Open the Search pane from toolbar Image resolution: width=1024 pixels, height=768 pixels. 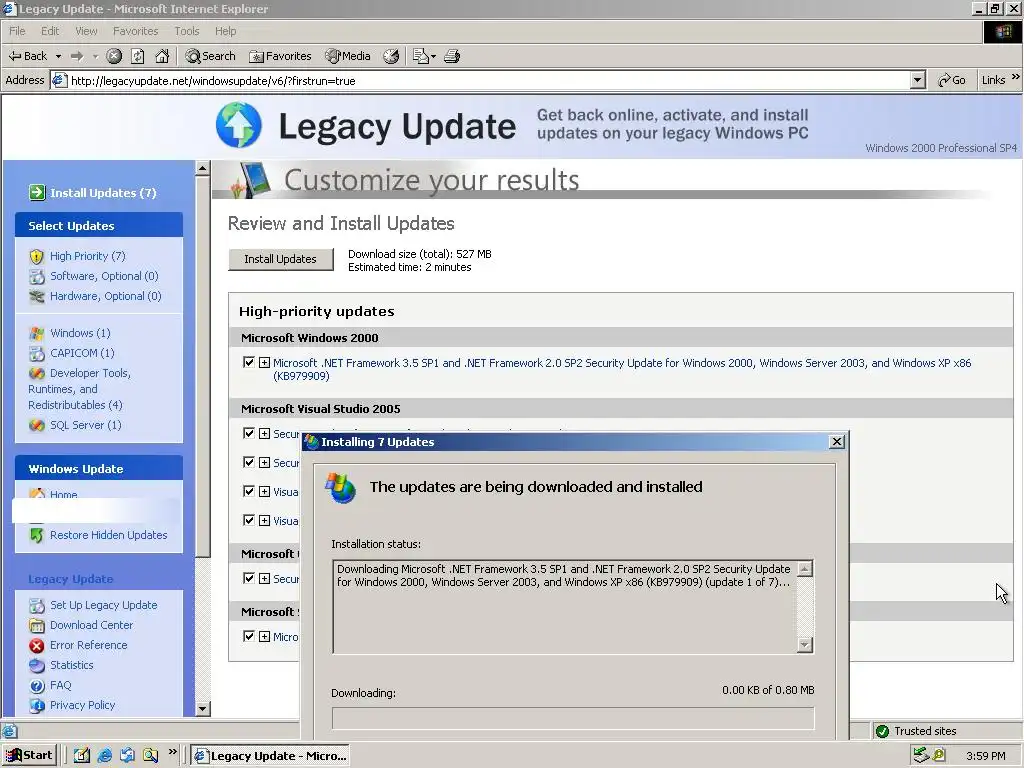click(x=210, y=56)
